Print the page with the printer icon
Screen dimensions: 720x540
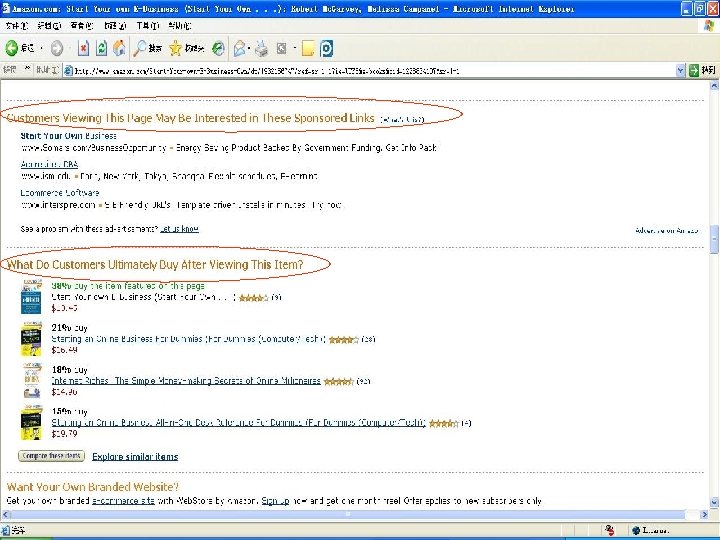click(262, 48)
